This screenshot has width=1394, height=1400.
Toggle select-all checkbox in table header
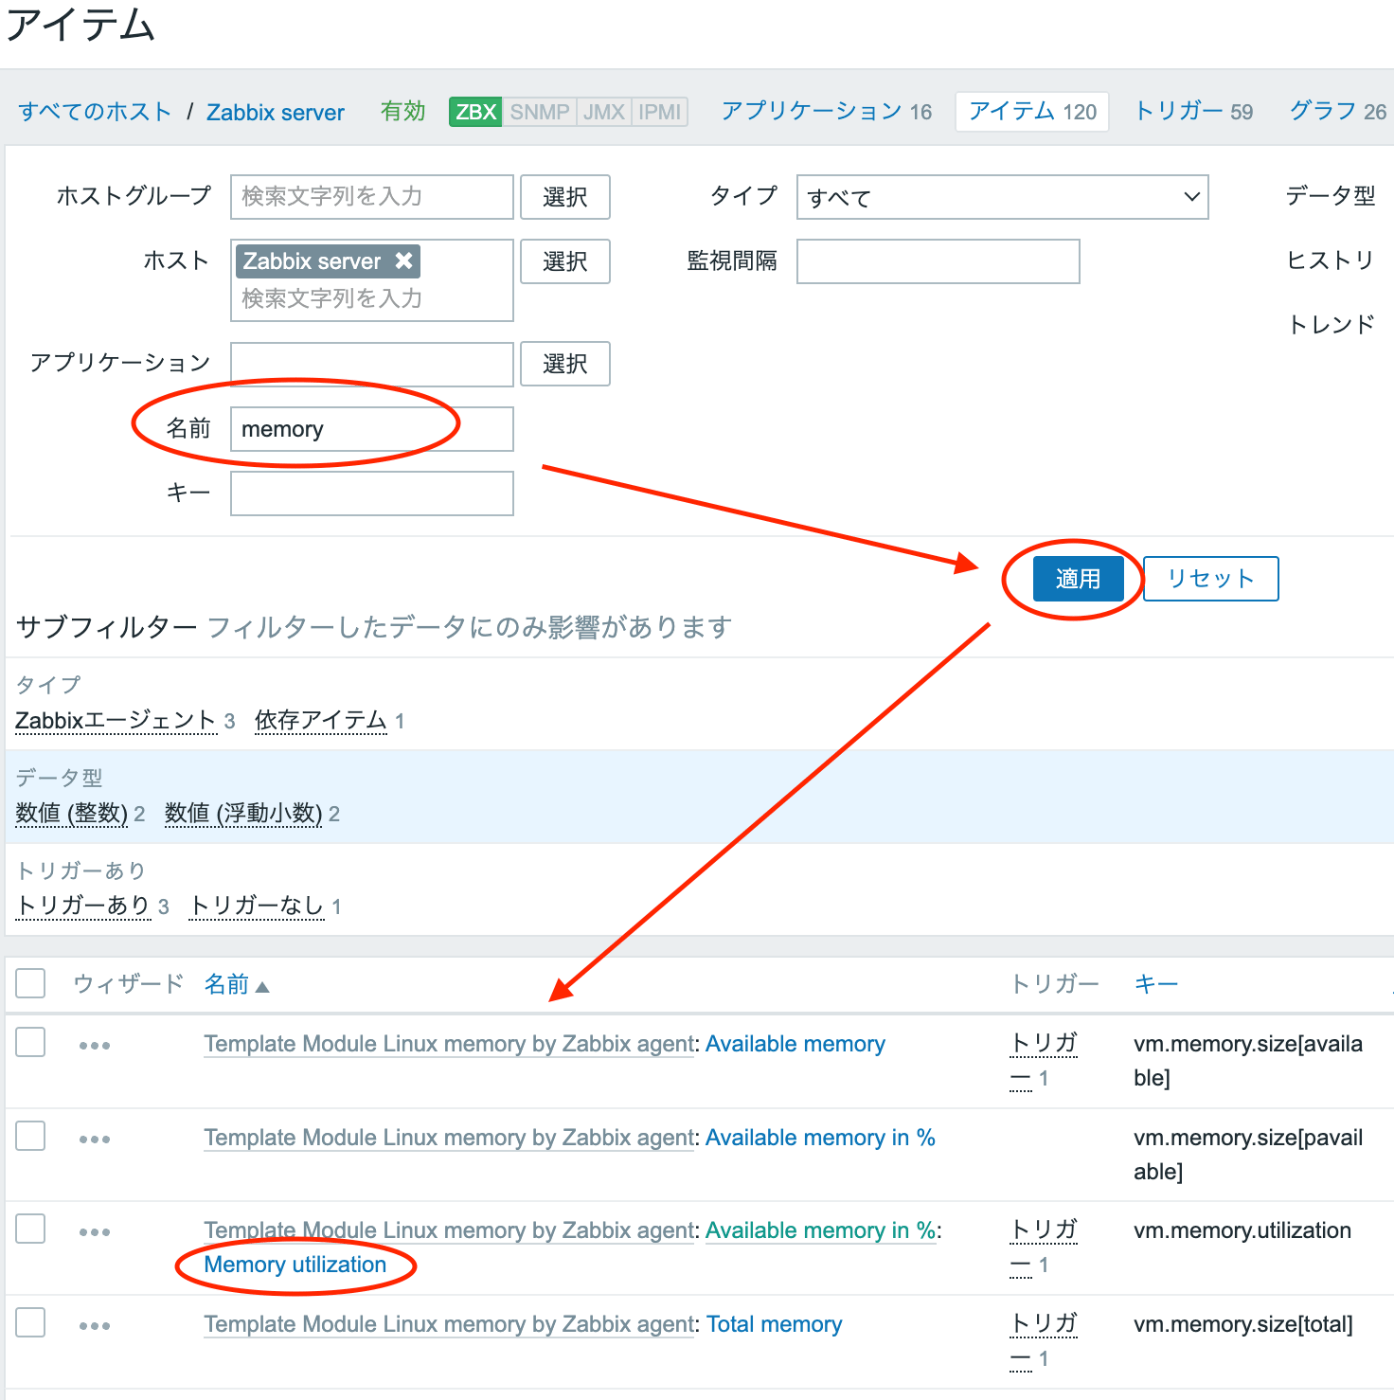click(x=30, y=983)
